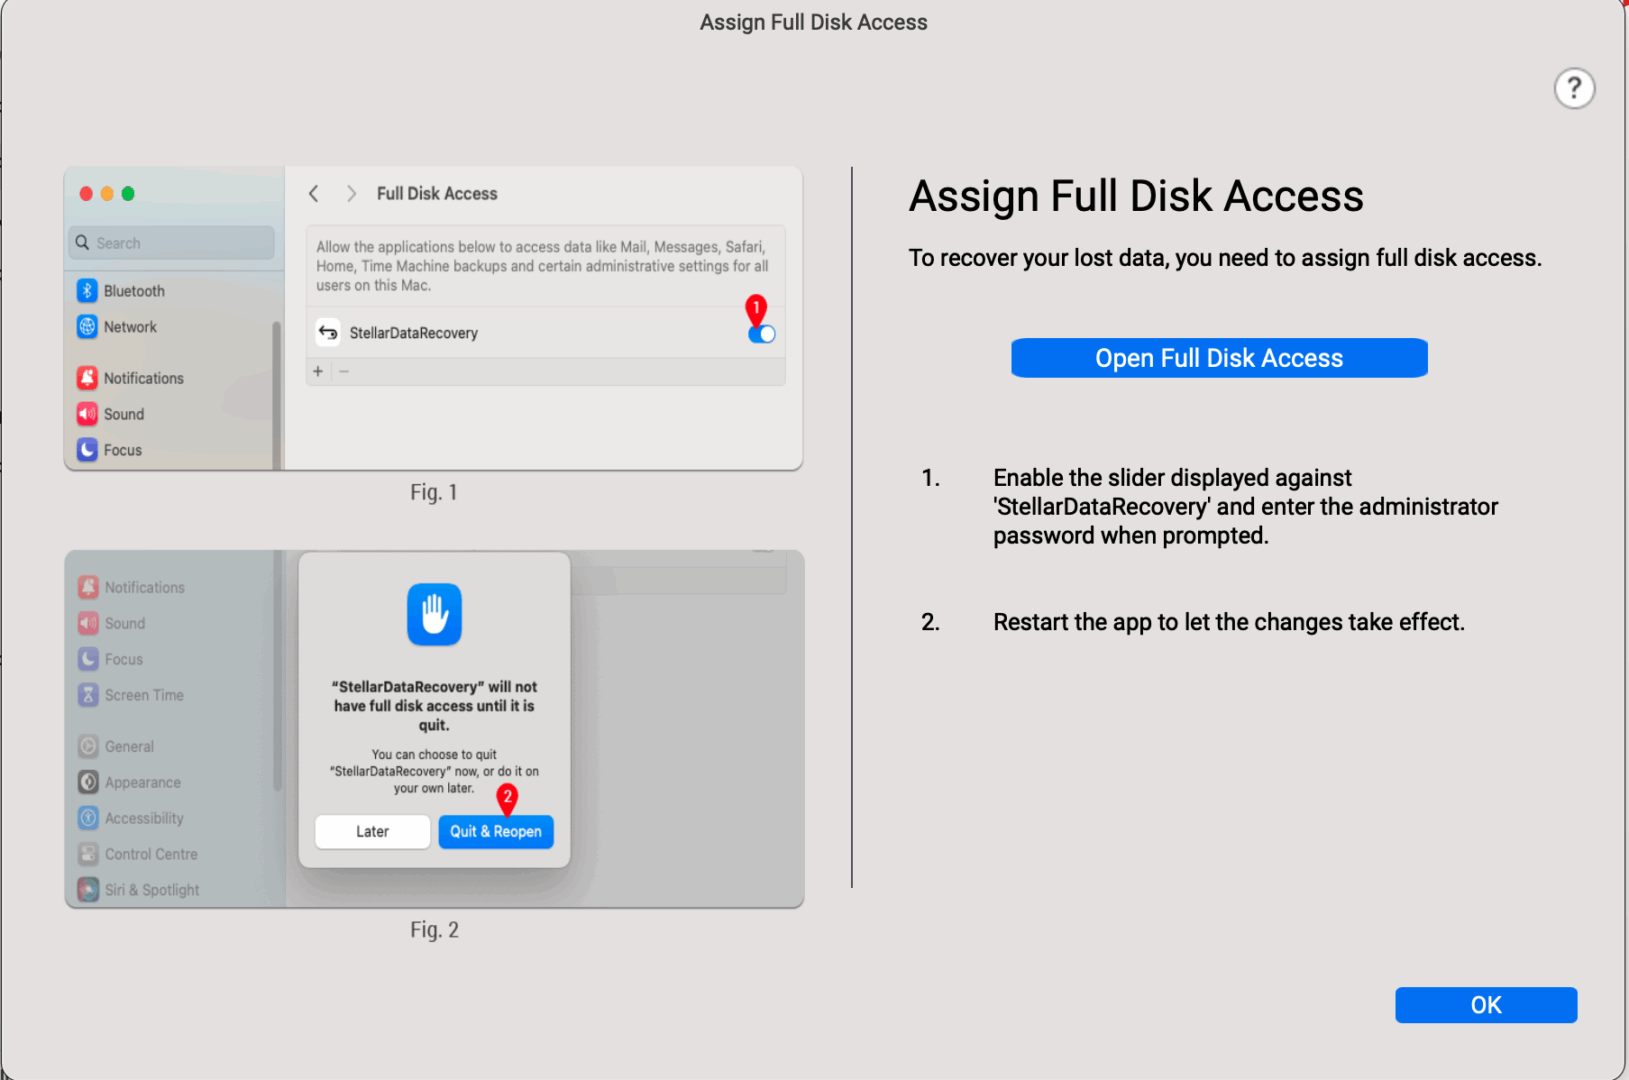Image resolution: width=1629 pixels, height=1080 pixels.
Task: Click the plus button to add app
Action: [318, 372]
